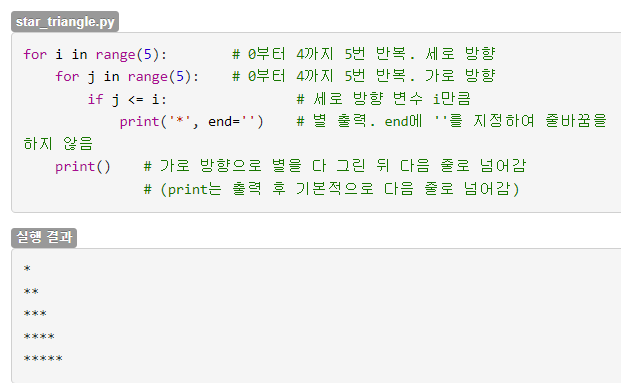Image resolution: width=621 pixels, height=383 pixels.
Task: Click the 실행 결과 label
Action: pyautogui.click(x=44, y=238)
